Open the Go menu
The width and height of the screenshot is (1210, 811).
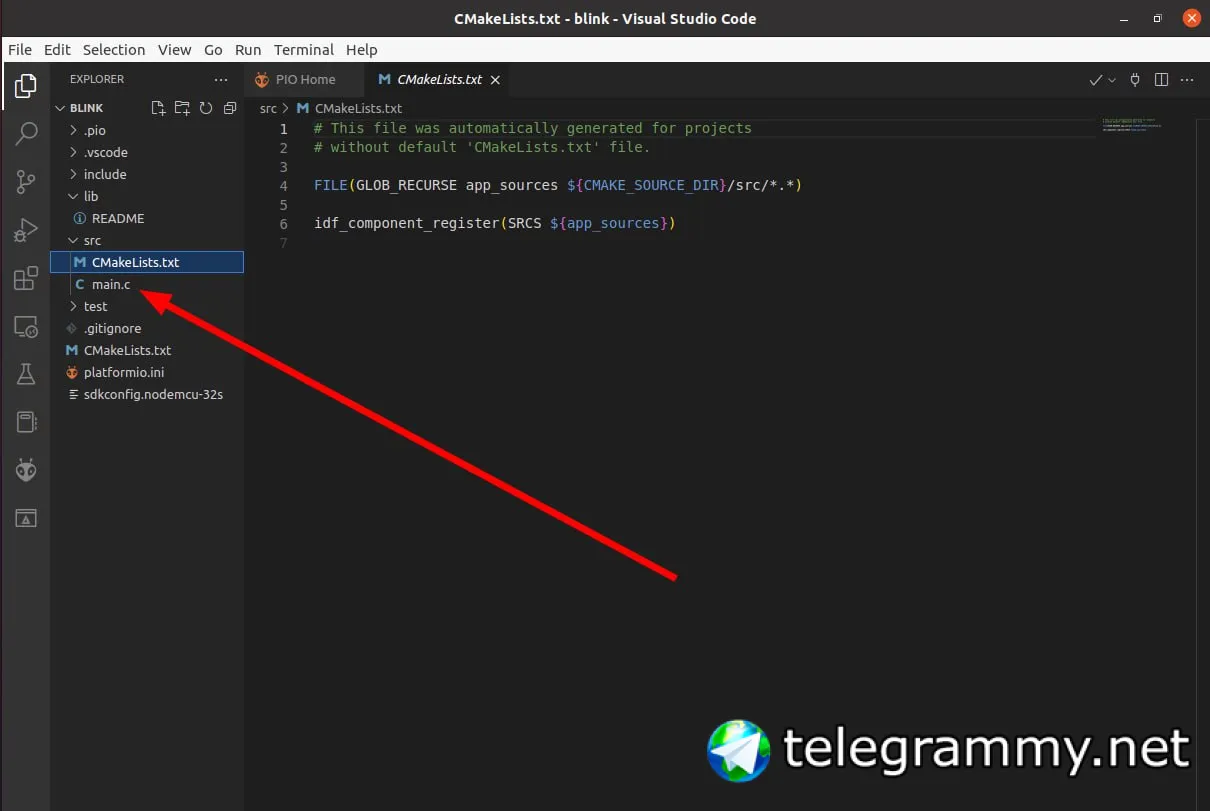[x=213, y=49]
